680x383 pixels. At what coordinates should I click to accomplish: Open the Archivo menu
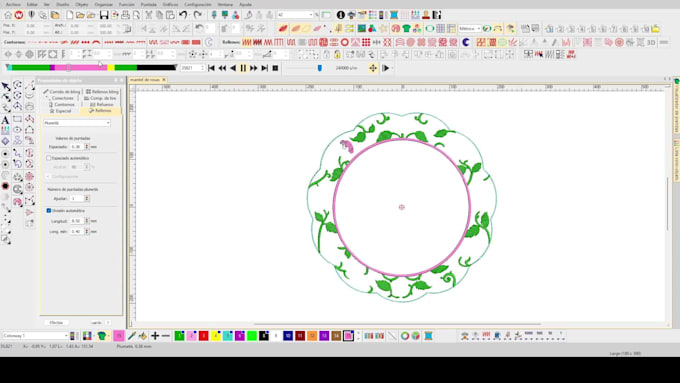coord(13,4)
